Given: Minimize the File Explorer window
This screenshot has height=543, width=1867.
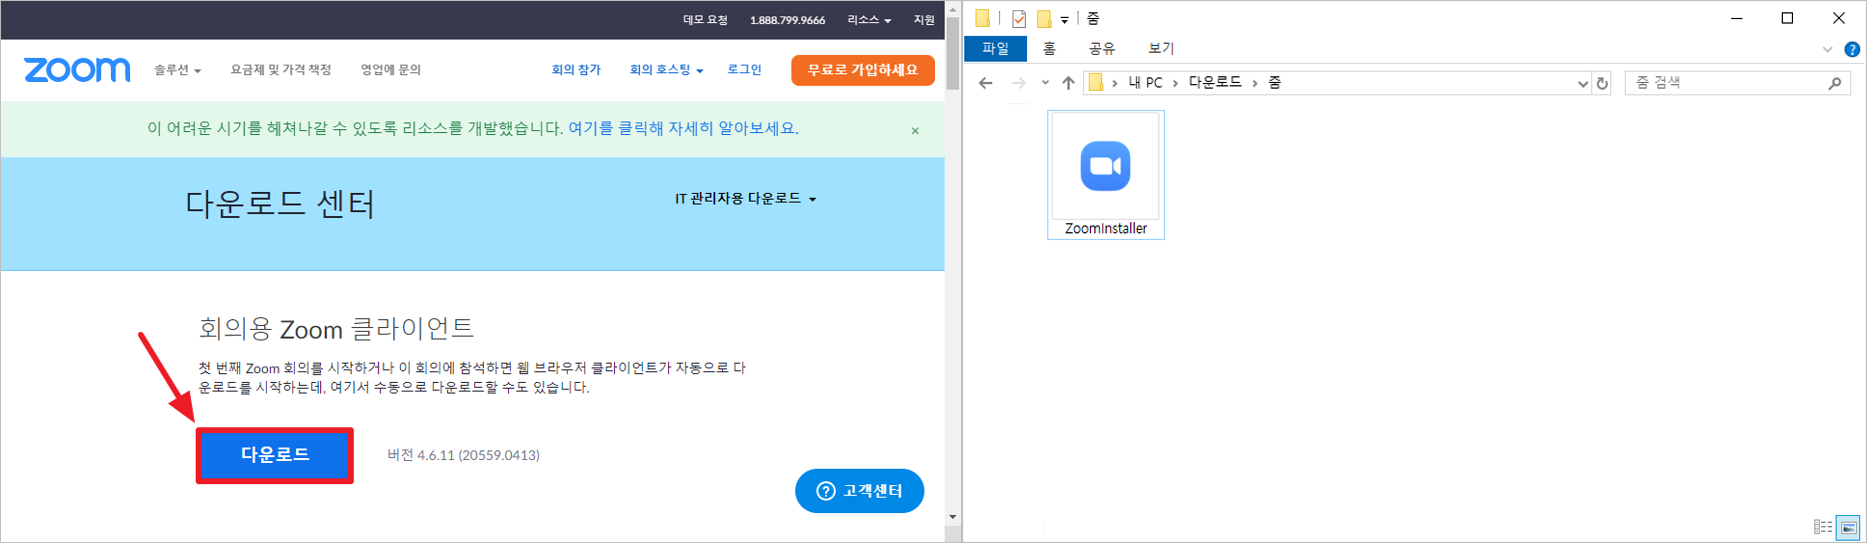Looking at the screenshot, I should click(x=1737, y=18).
